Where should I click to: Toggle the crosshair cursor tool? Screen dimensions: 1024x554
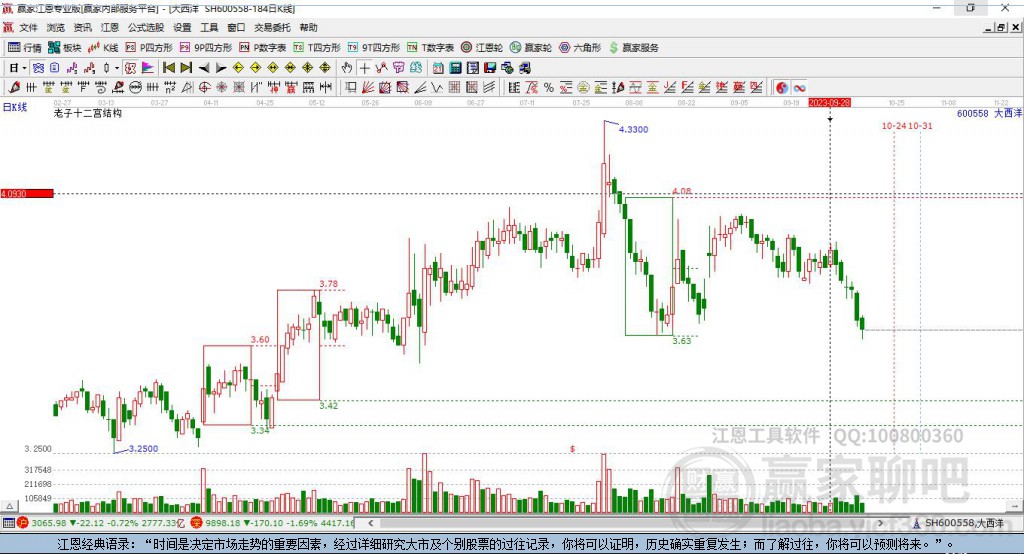[x=364, y=68]
